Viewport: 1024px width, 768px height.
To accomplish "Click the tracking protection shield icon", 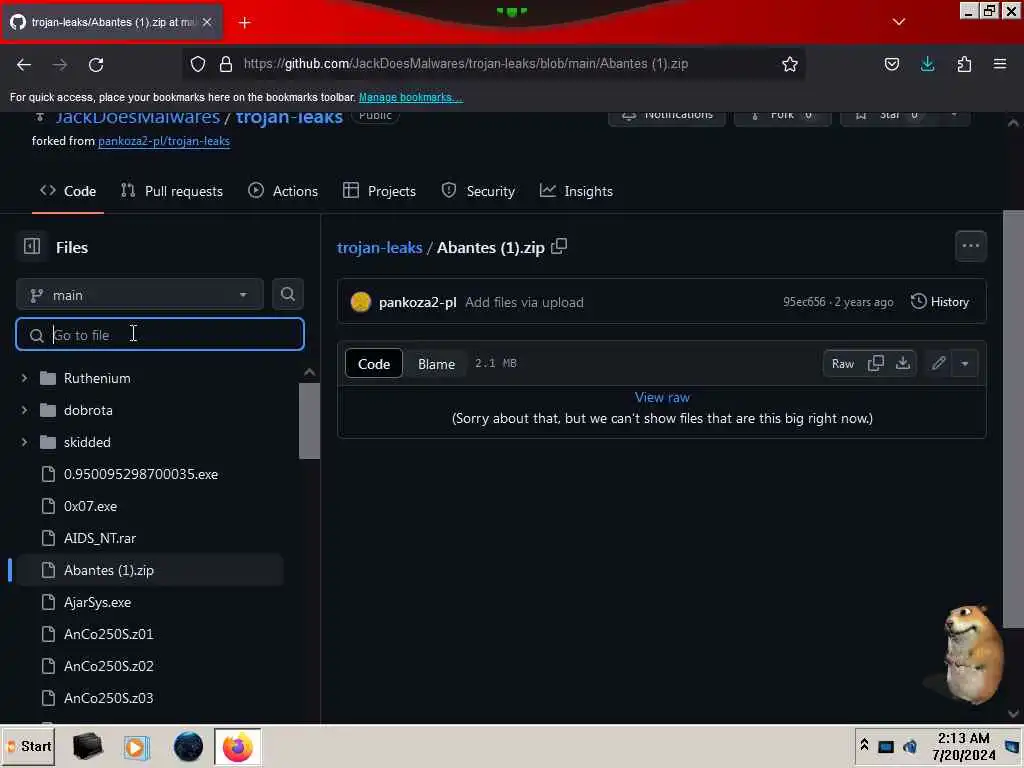I will 198,64.
